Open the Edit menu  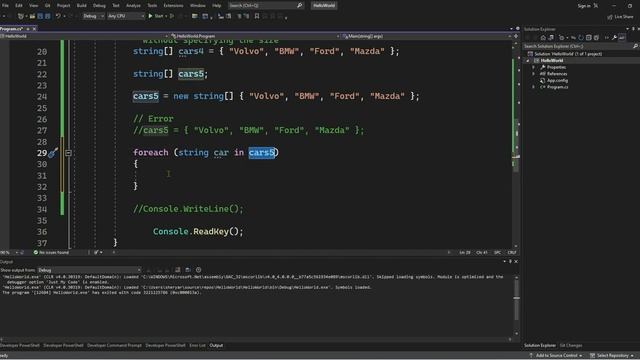(x=19, y=5)
